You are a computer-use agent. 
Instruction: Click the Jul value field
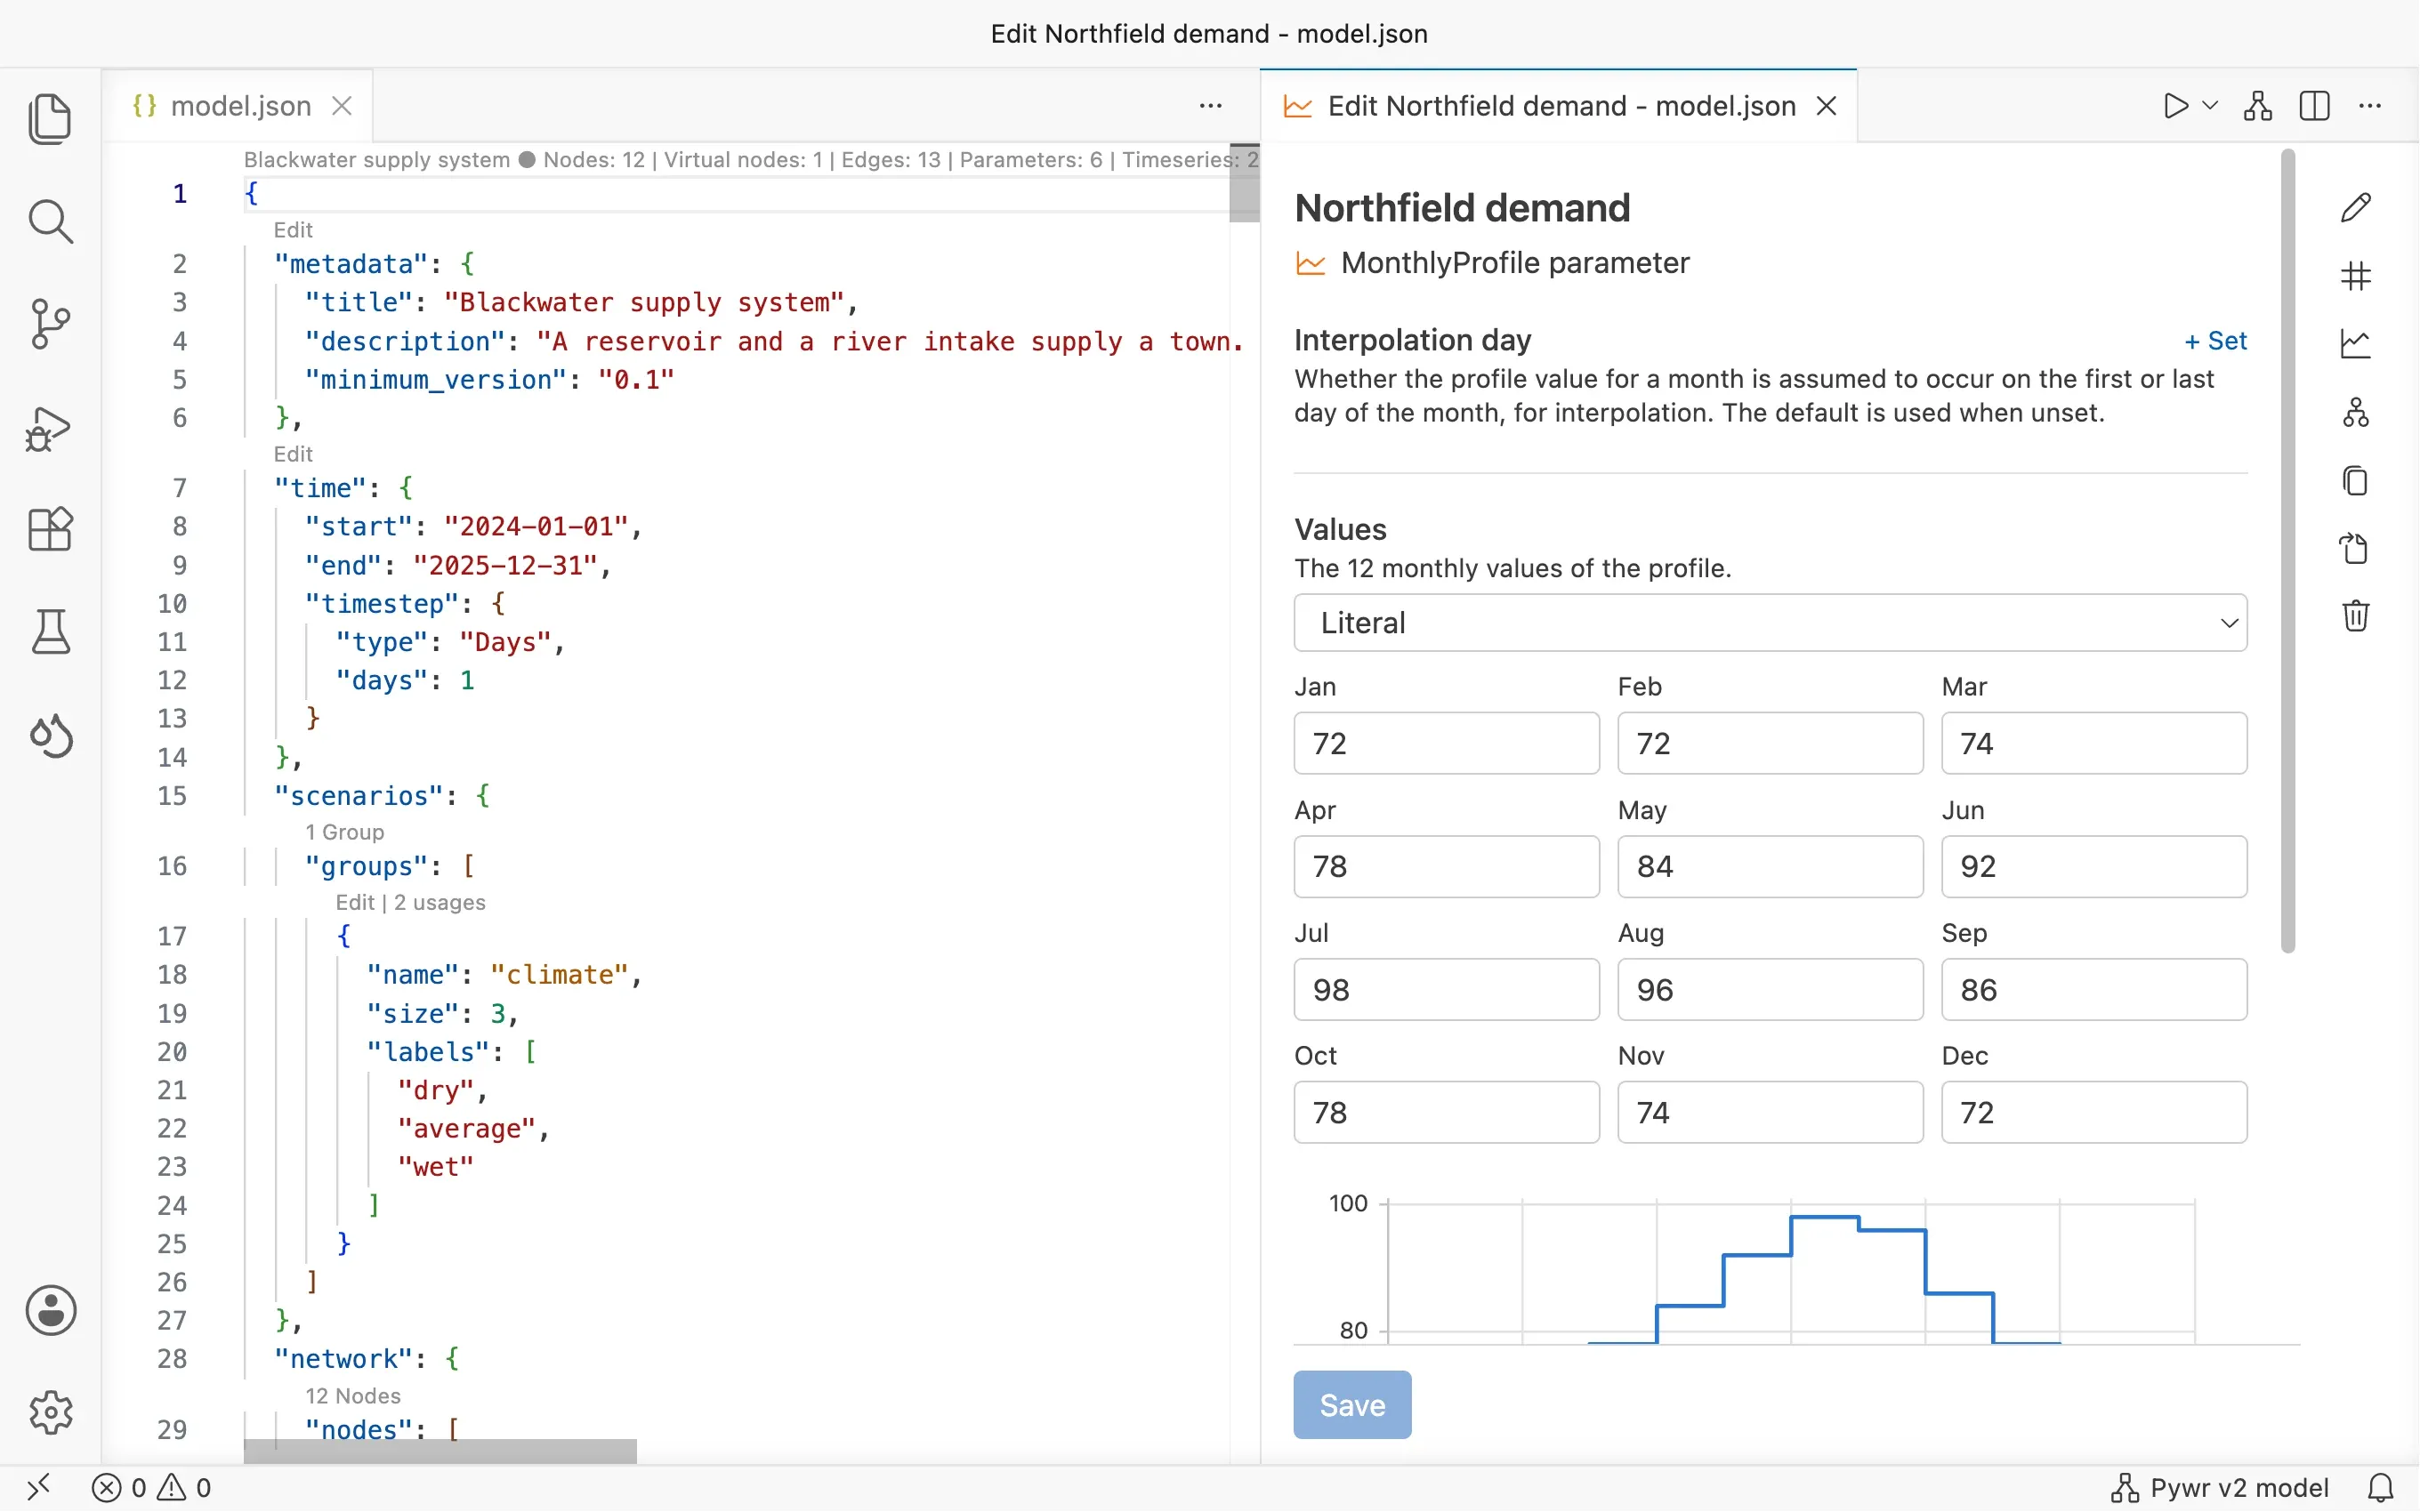click(x=1446, y=989)
